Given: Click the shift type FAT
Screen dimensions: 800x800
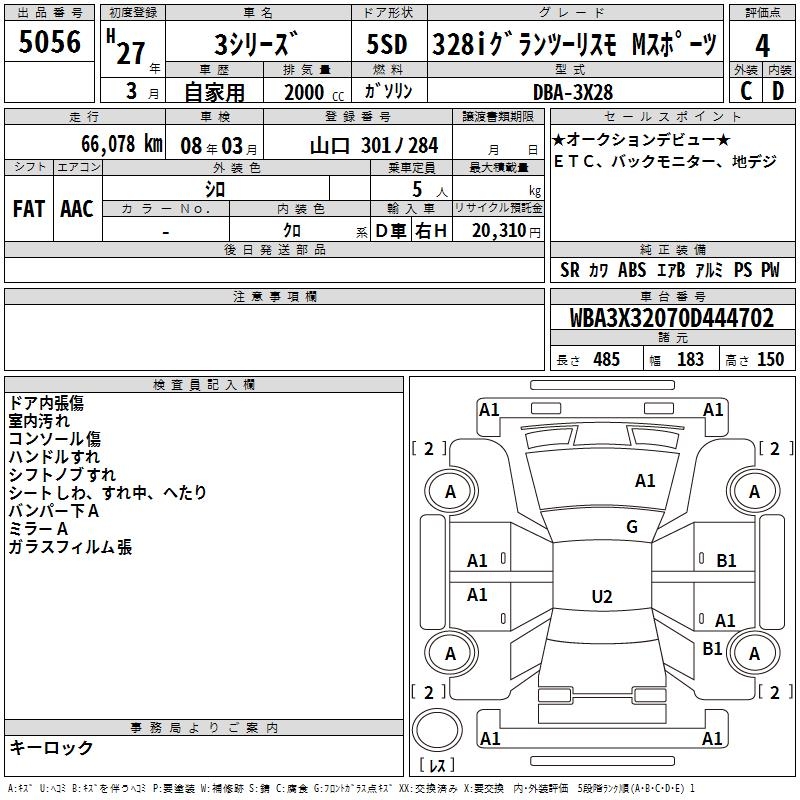Looking at the screenshot, I should point(29,209).
